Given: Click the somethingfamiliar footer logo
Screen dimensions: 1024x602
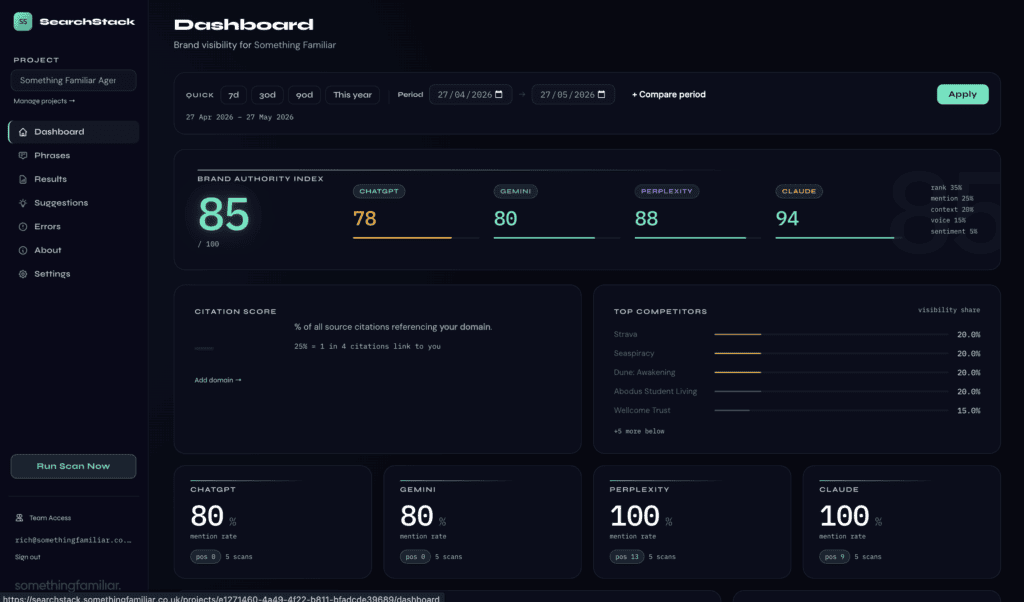Looking at the screenshot, I should click(x=67, y=585).
